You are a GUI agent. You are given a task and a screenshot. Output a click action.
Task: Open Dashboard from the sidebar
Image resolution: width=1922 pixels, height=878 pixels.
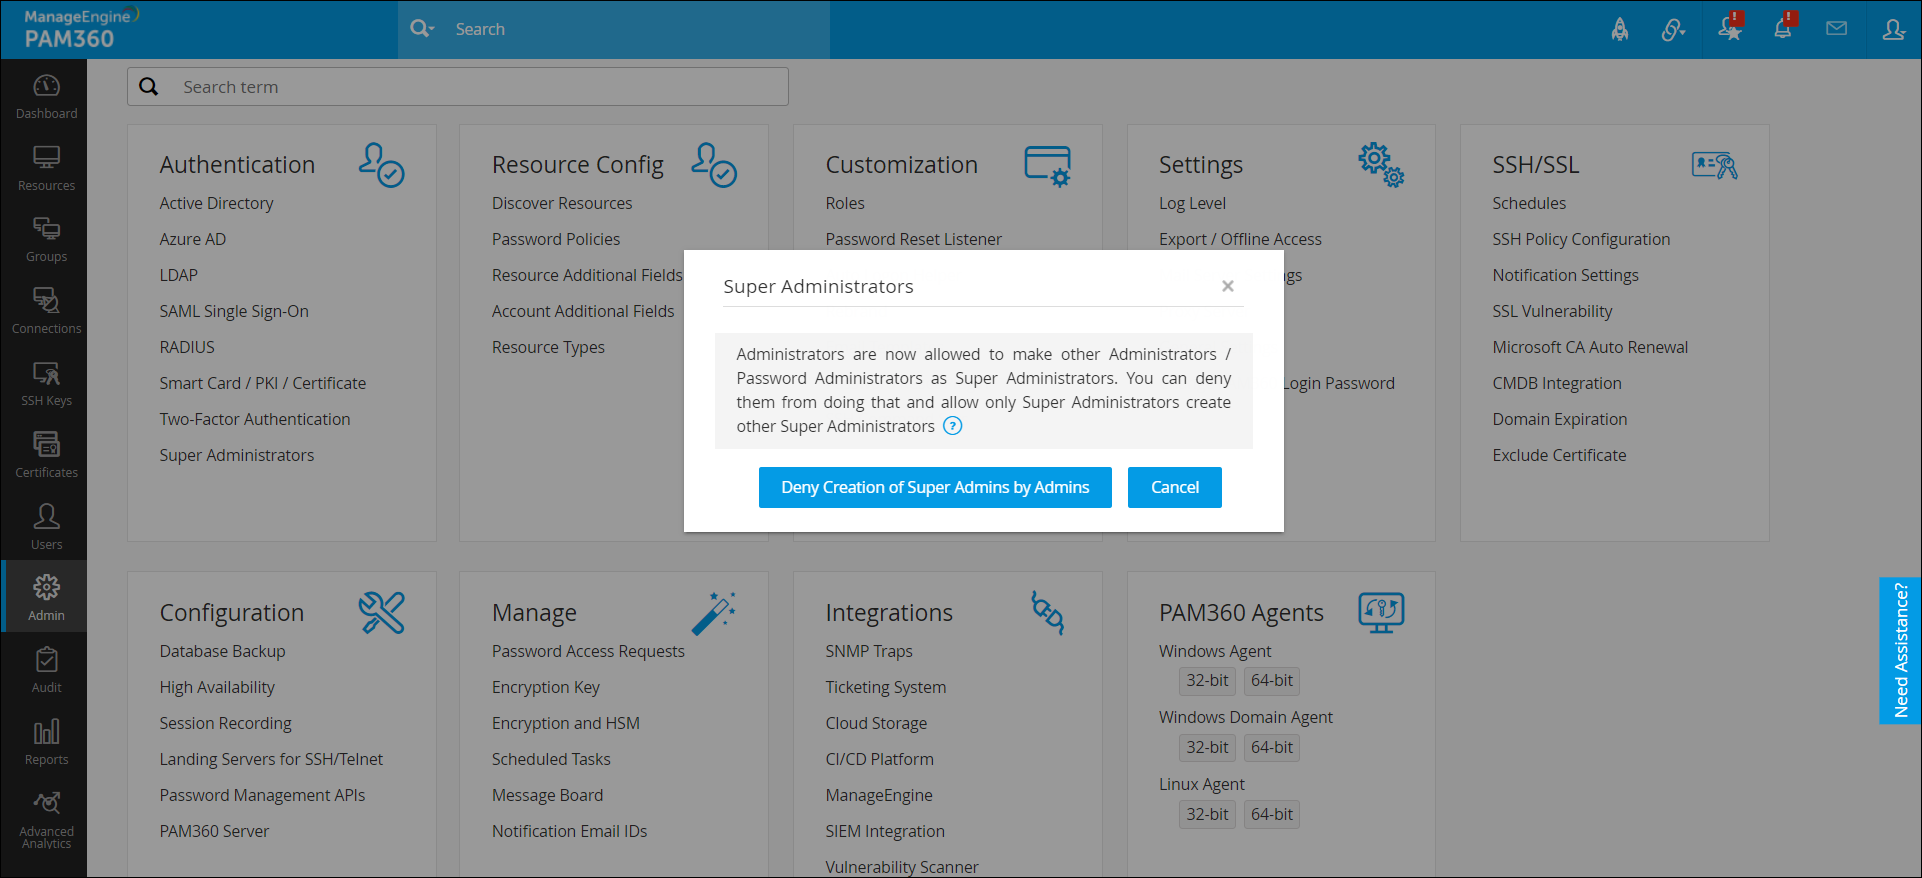pyautogui.click(x=46, y=97)
